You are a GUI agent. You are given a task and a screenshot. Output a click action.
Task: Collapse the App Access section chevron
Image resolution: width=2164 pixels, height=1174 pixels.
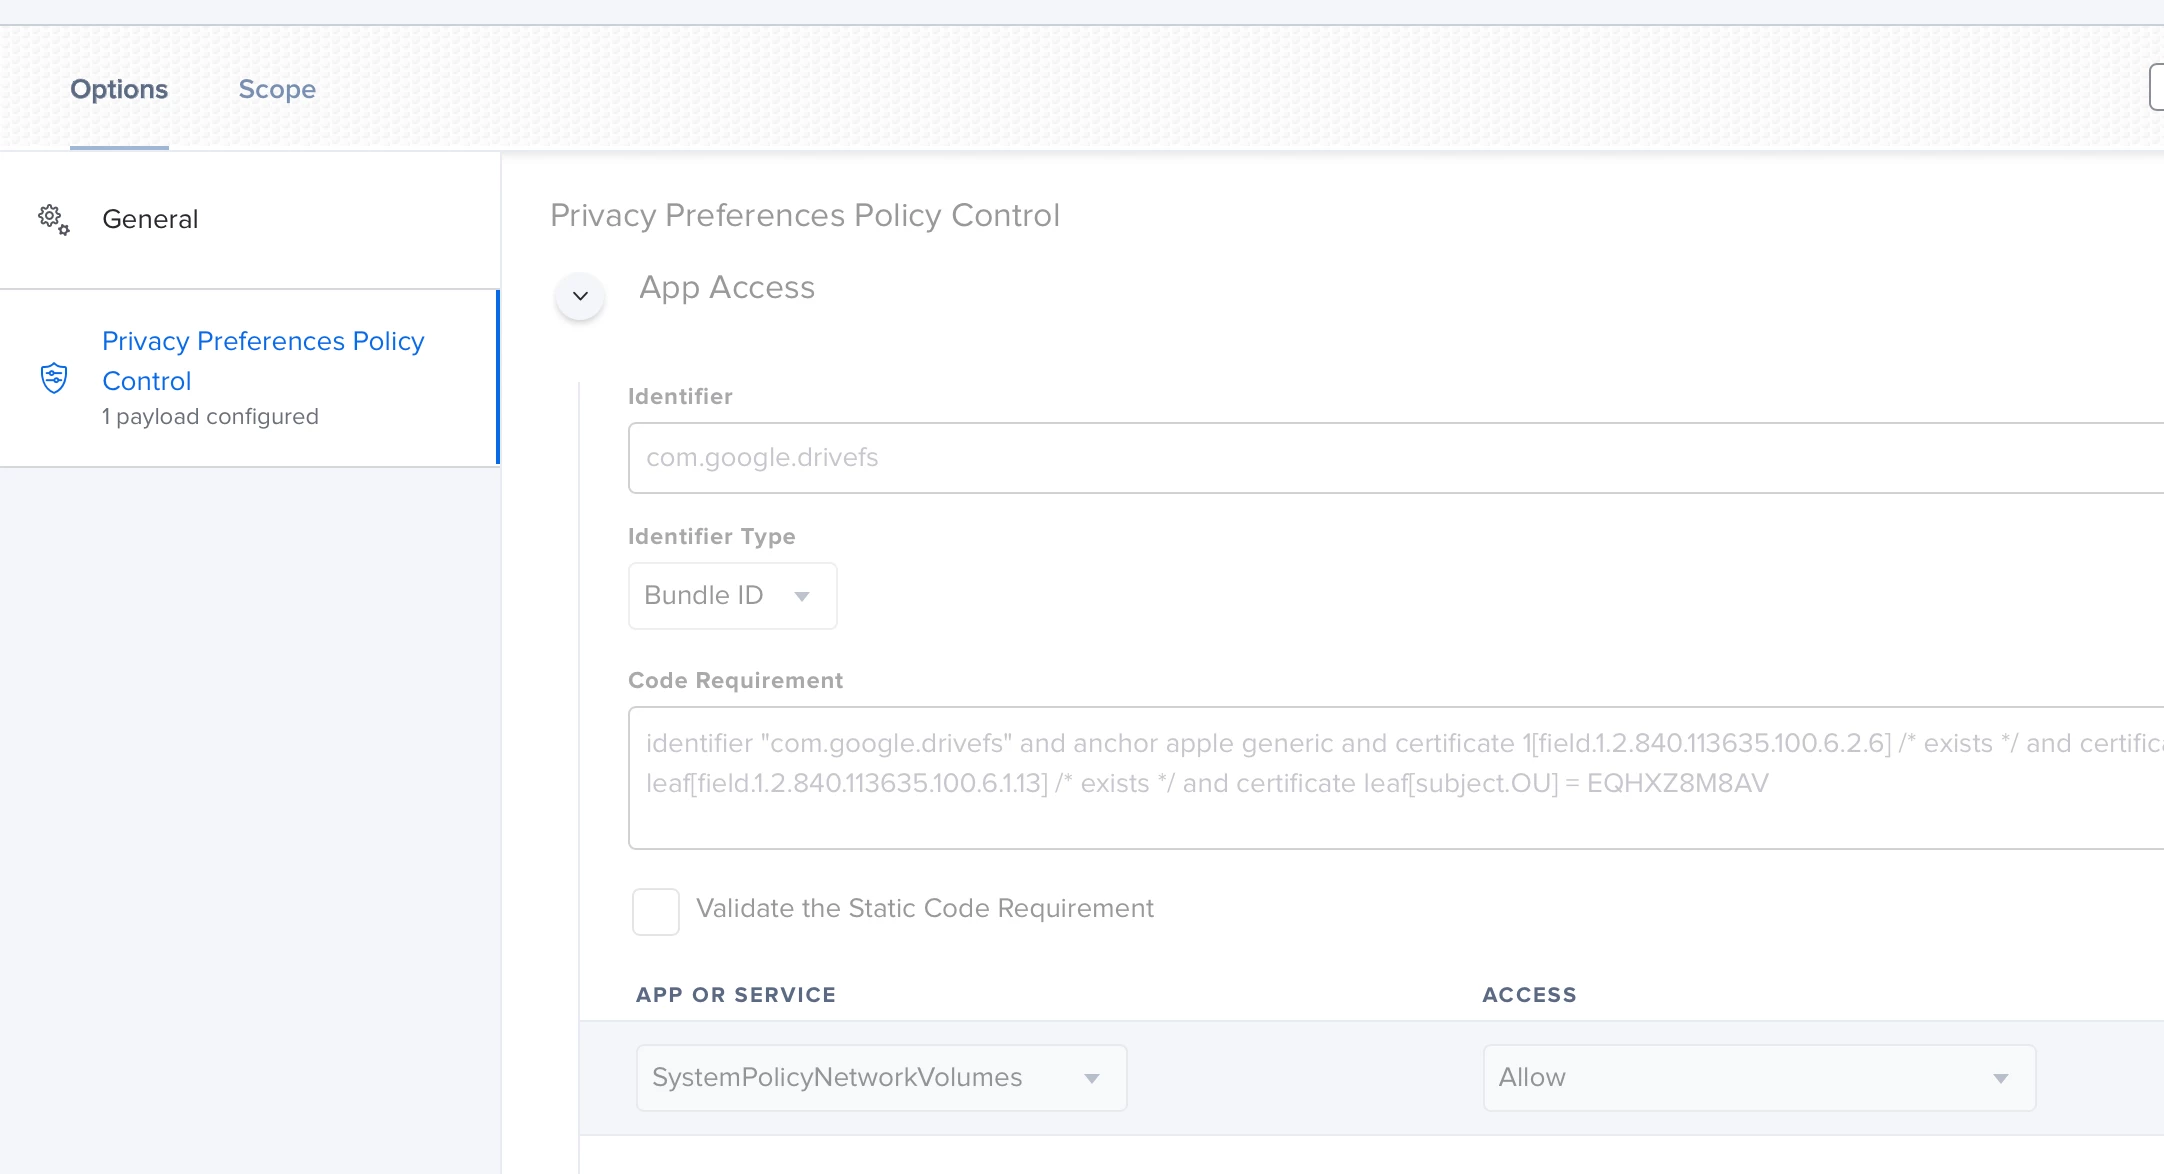coord(580,296)
